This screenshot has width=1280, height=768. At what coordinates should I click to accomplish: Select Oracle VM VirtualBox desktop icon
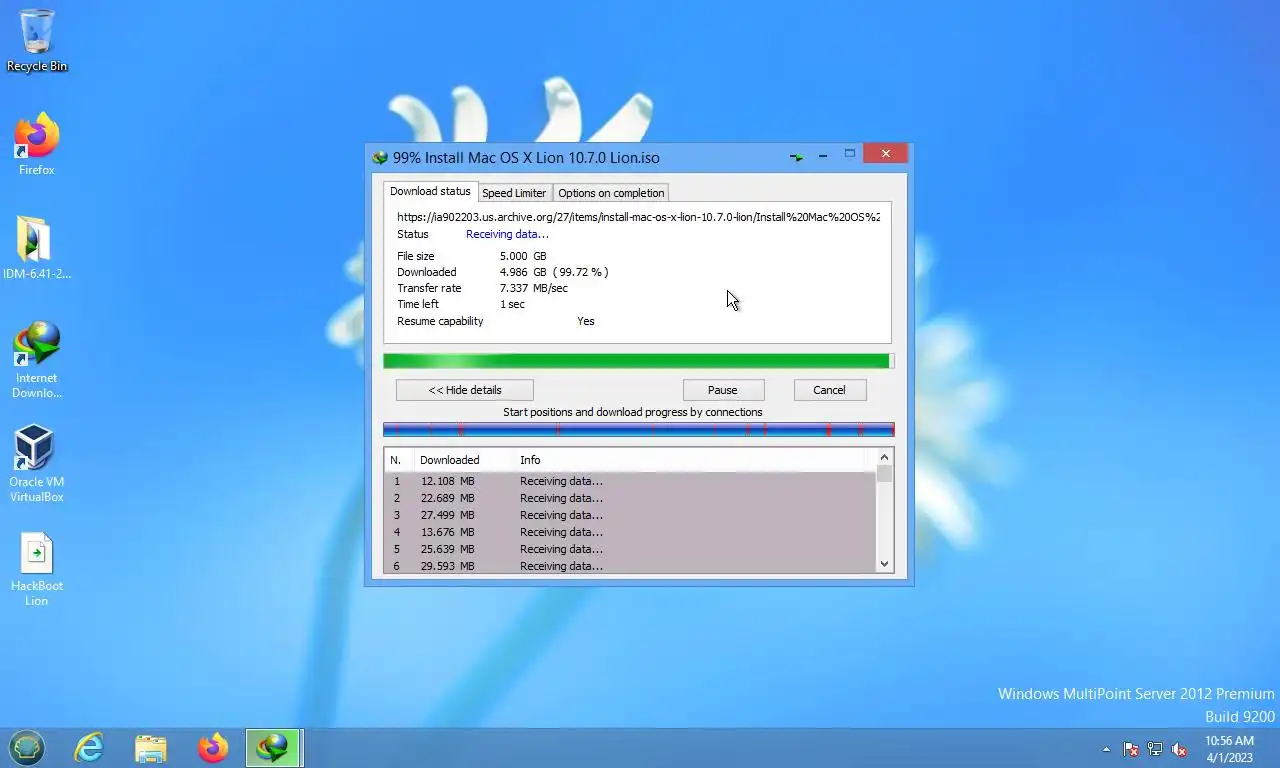point(37,464)
